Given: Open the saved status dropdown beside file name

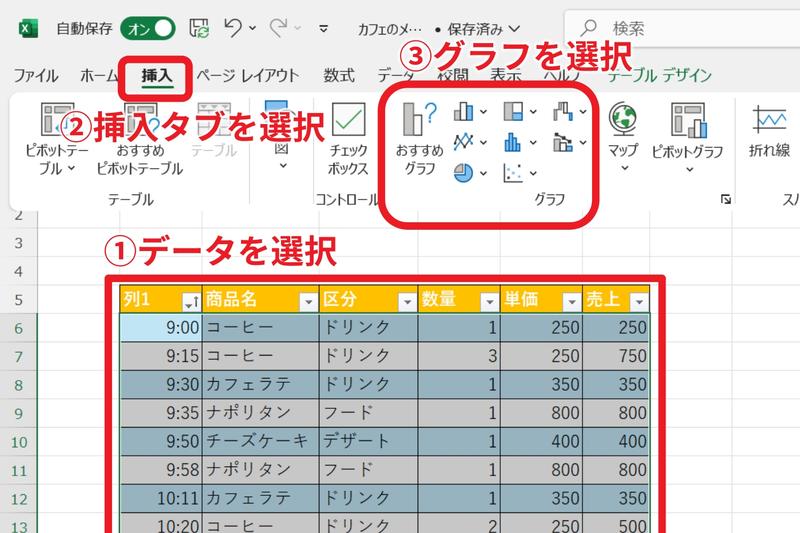Looking at the screenshot, I should point(514,29).
